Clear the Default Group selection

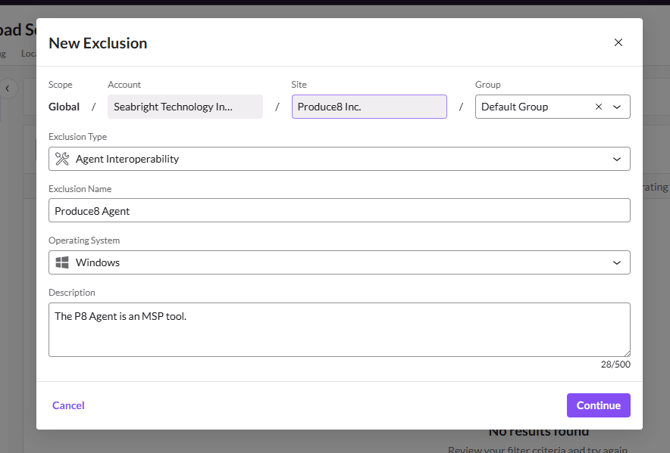tap(599, 107)
